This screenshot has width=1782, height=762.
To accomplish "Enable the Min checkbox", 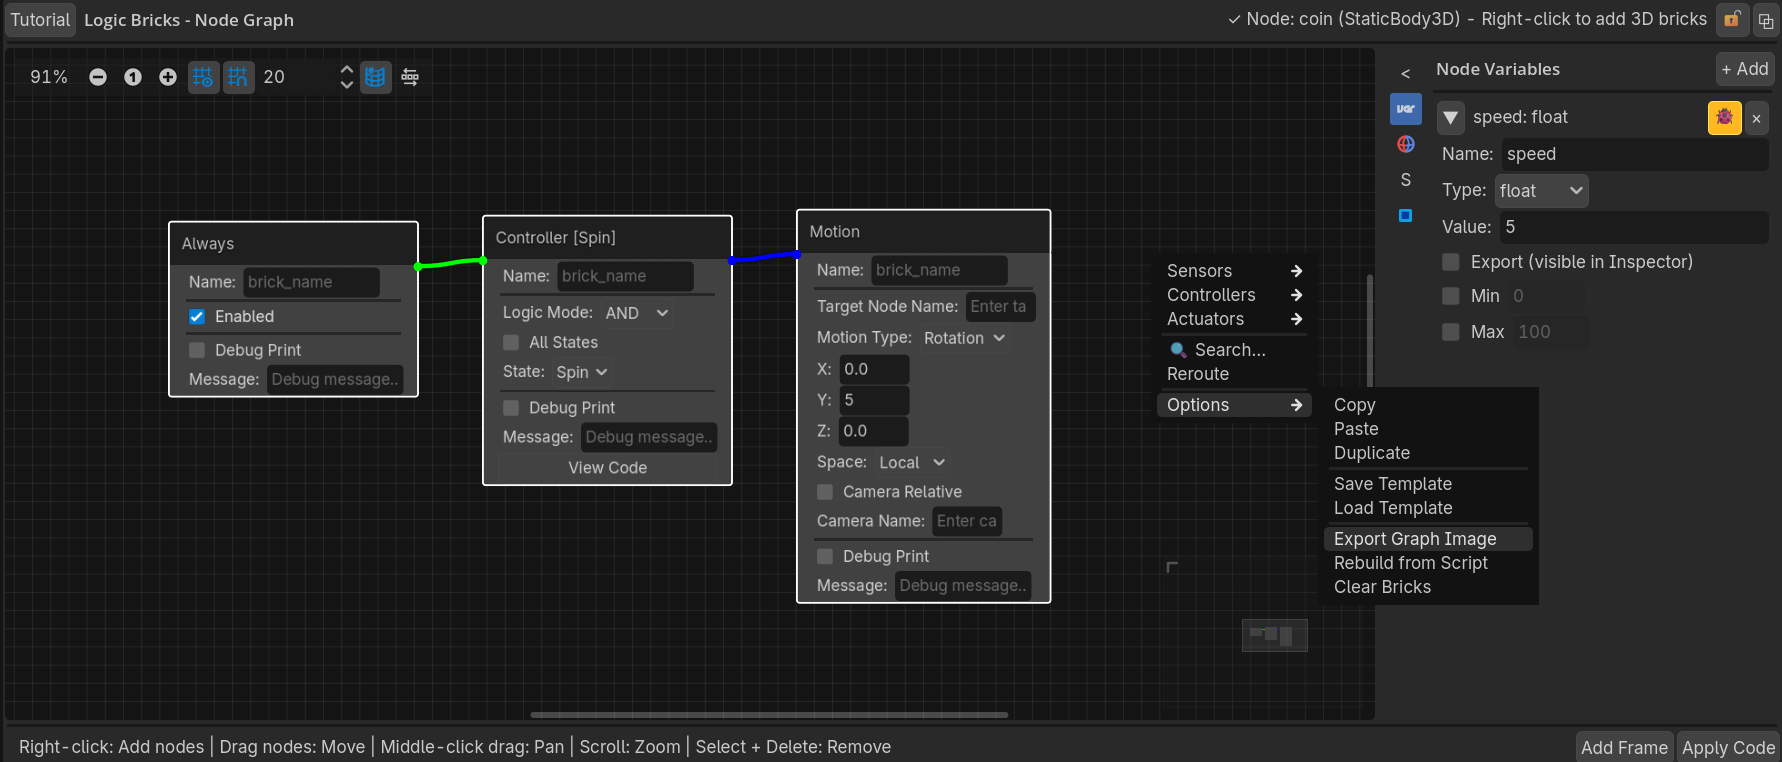I will coord(1451,296).
